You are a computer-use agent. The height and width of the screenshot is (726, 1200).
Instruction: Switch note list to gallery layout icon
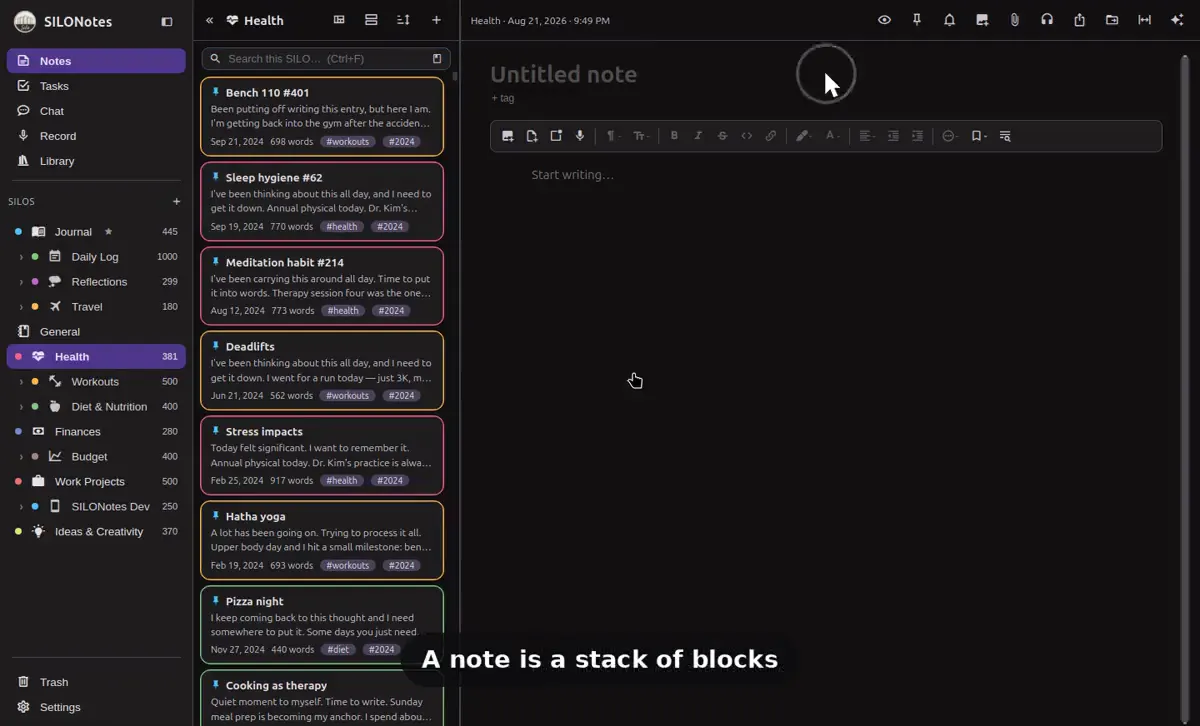click(339, 20)
